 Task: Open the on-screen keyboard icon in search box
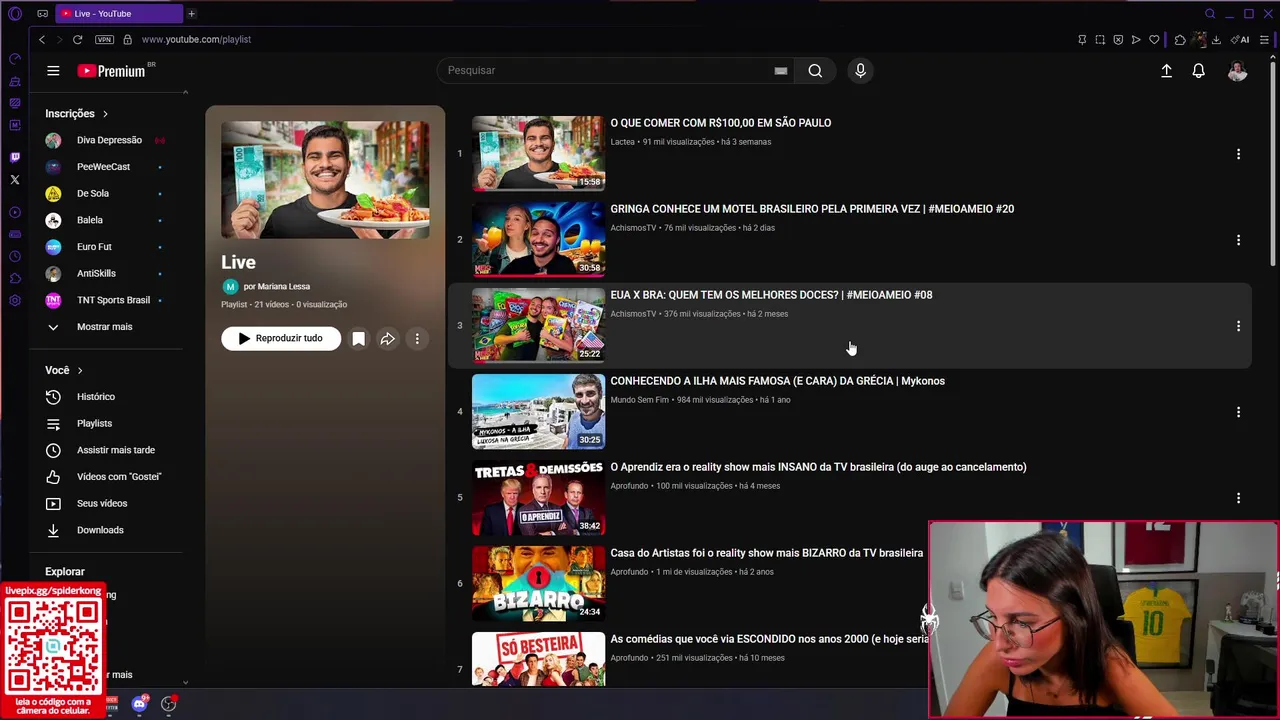click(781, 71)
